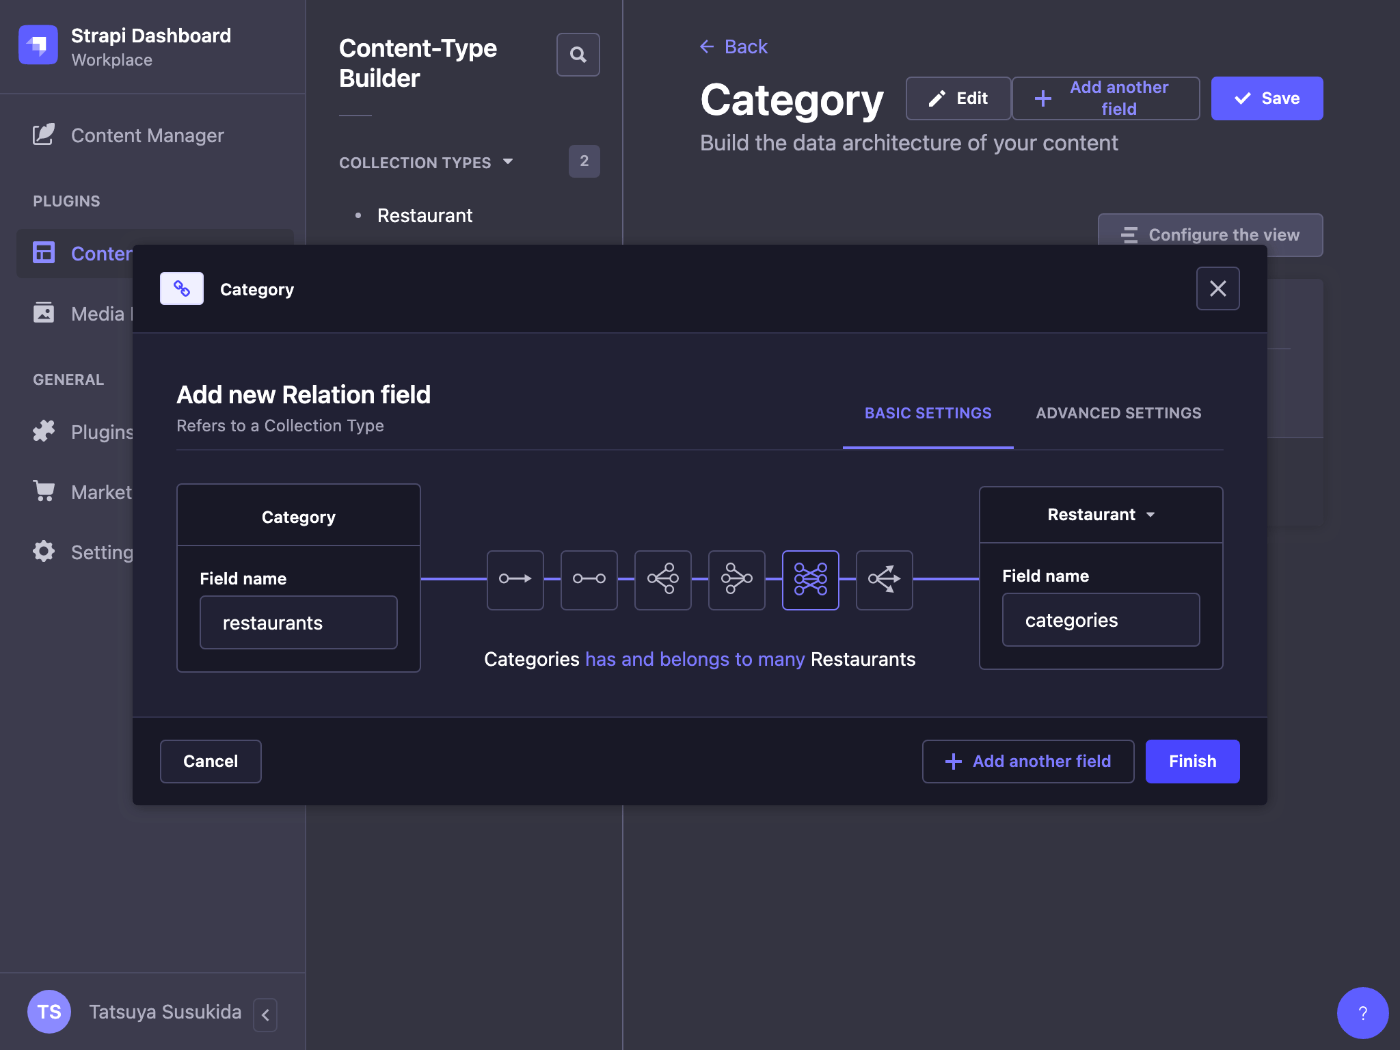Select the one-to-many relation icon
The width and height of the screenshot is (1400, 1050).
click(663, 579)
